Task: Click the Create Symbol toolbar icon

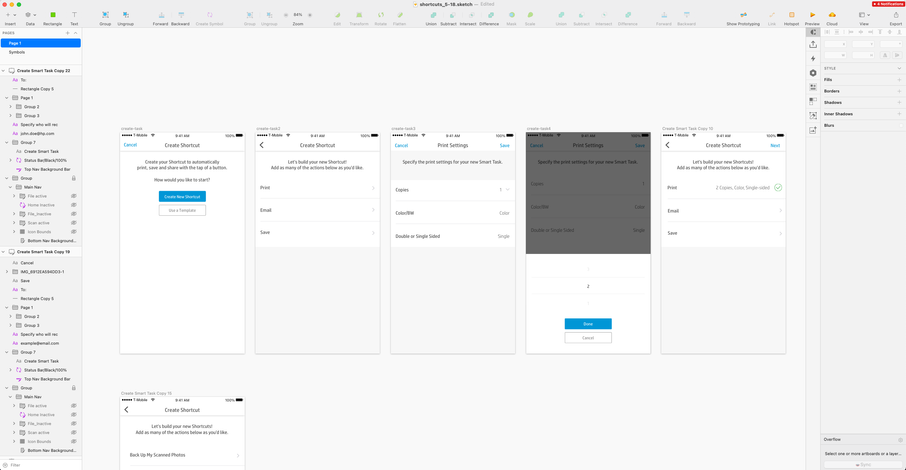Action: 209,16
